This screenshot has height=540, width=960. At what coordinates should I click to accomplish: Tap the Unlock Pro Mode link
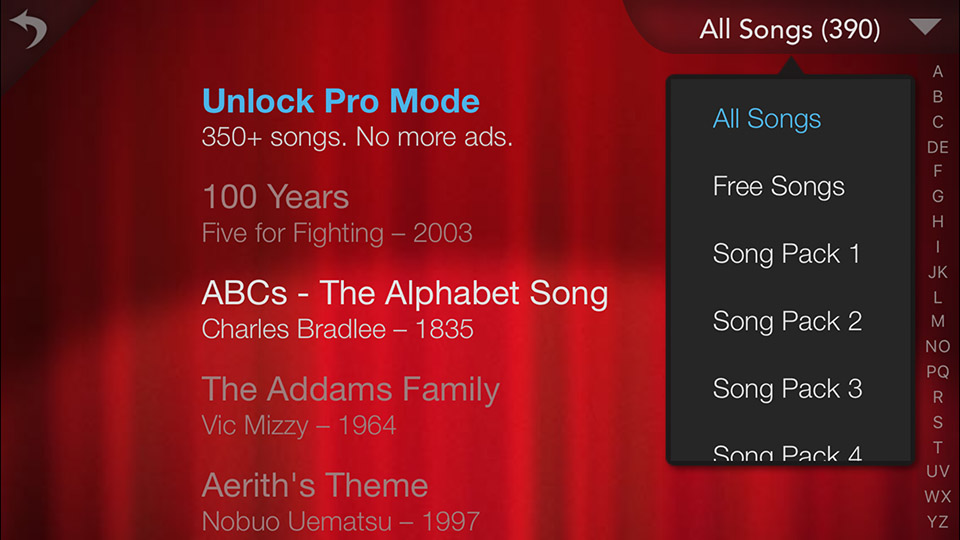tap(341, 101)
